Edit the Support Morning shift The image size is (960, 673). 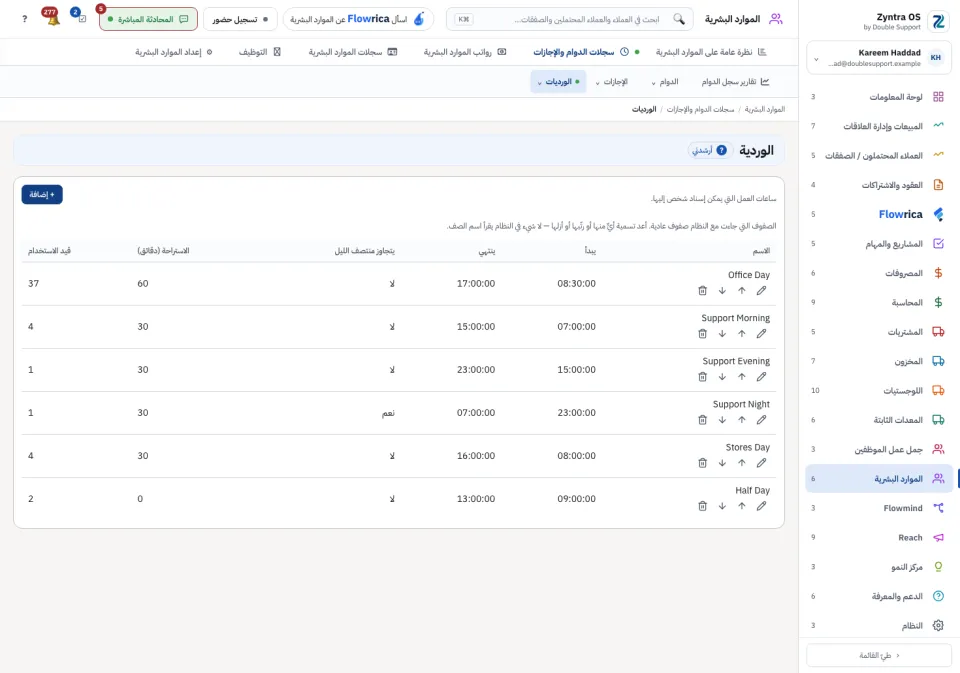(761, 334)
